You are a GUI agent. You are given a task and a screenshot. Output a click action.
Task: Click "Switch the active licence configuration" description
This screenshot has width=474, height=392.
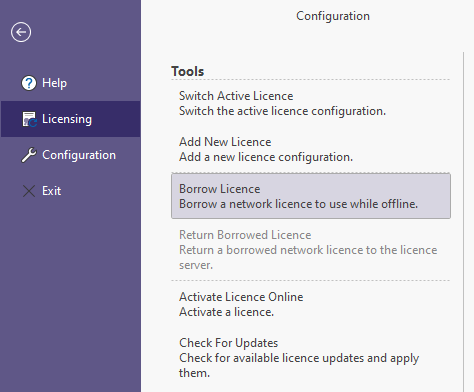click(282, 111)
